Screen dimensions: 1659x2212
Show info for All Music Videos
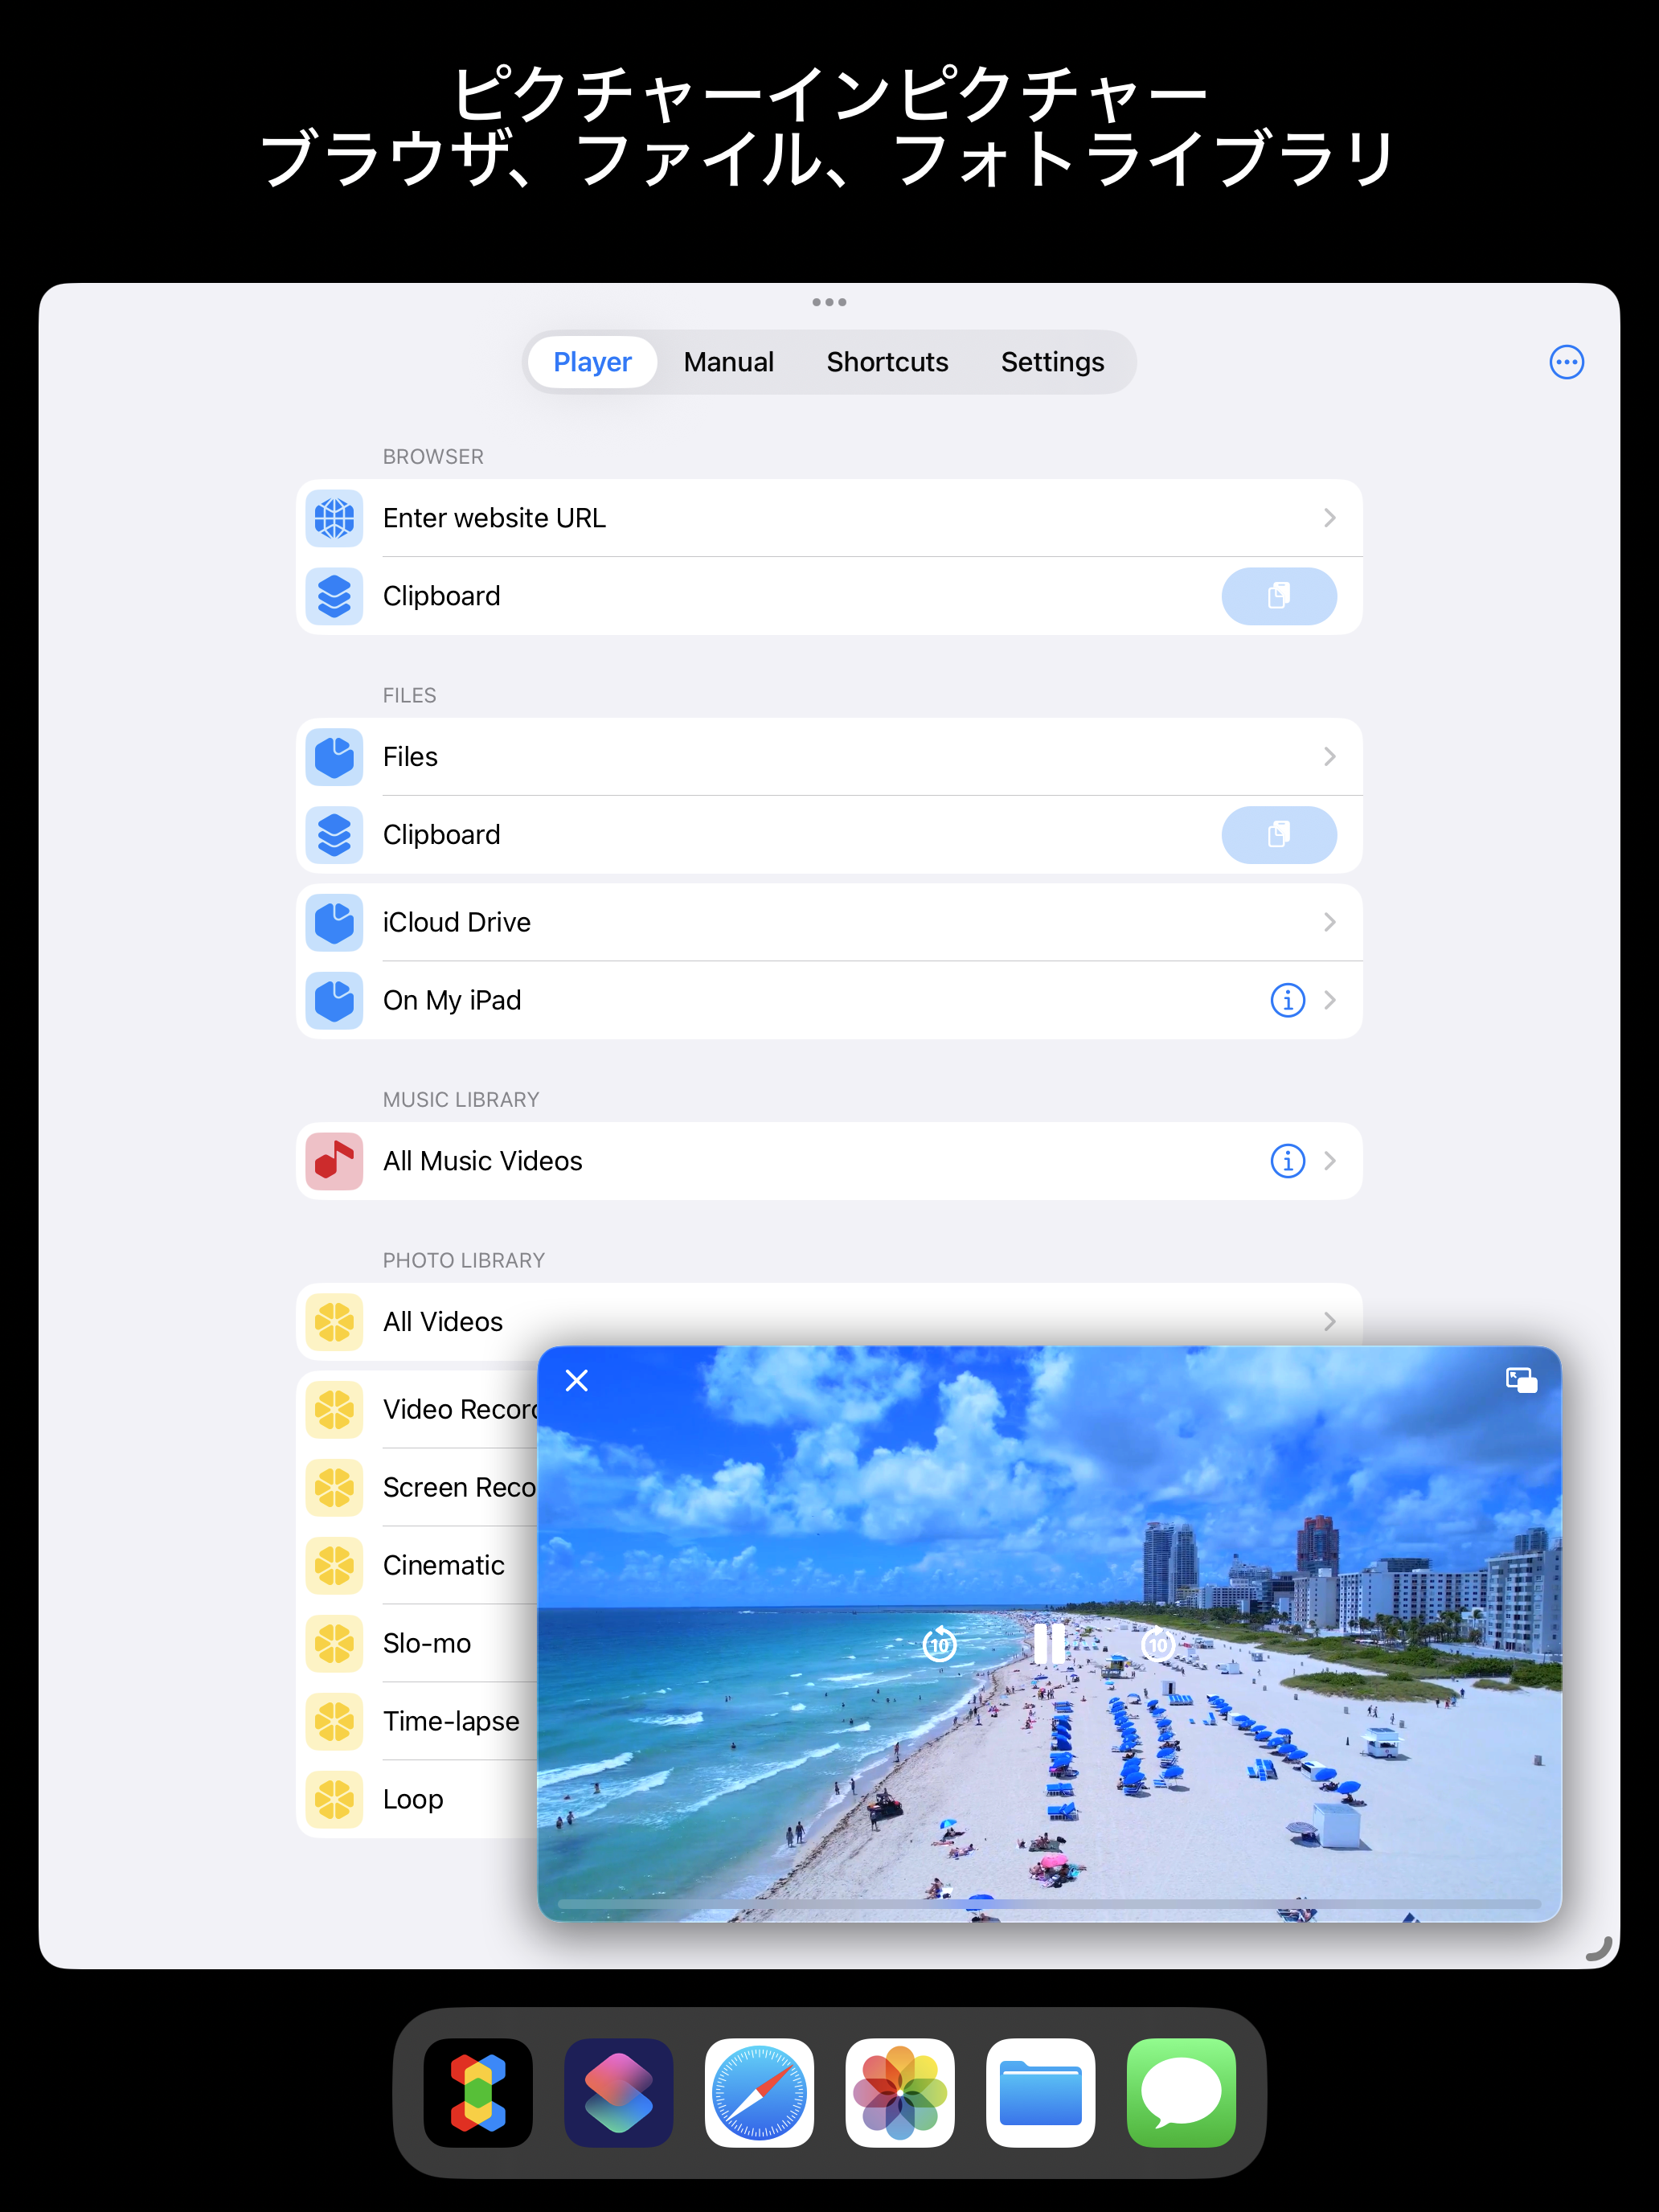(x=1287, y=1161)
